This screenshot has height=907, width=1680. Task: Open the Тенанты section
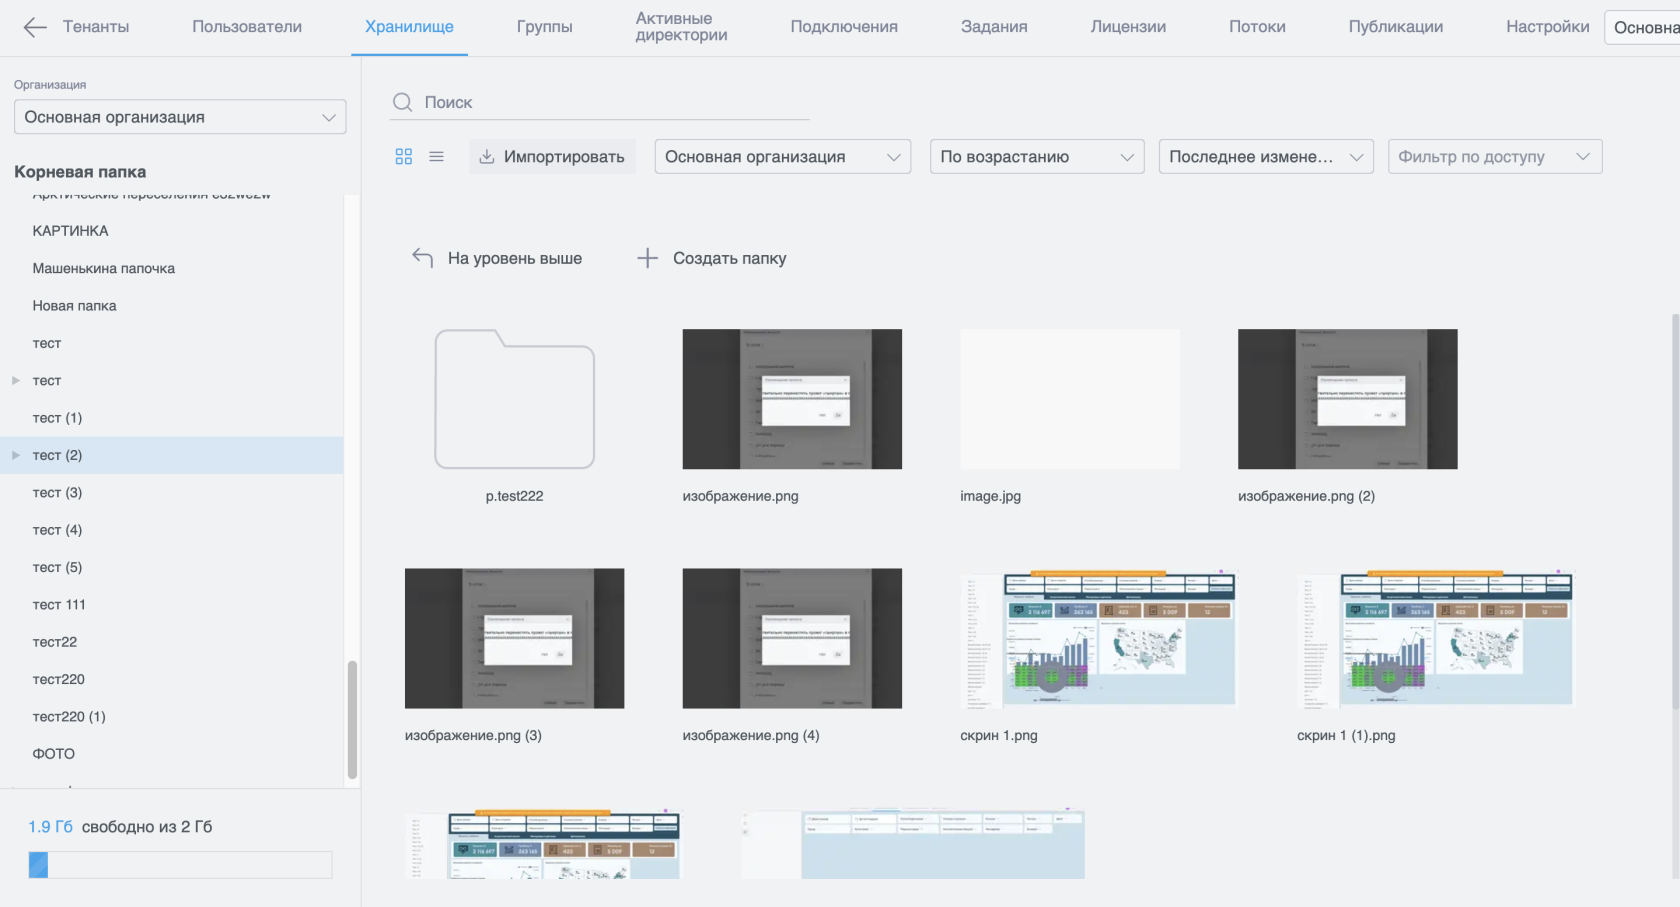point(96,27)
